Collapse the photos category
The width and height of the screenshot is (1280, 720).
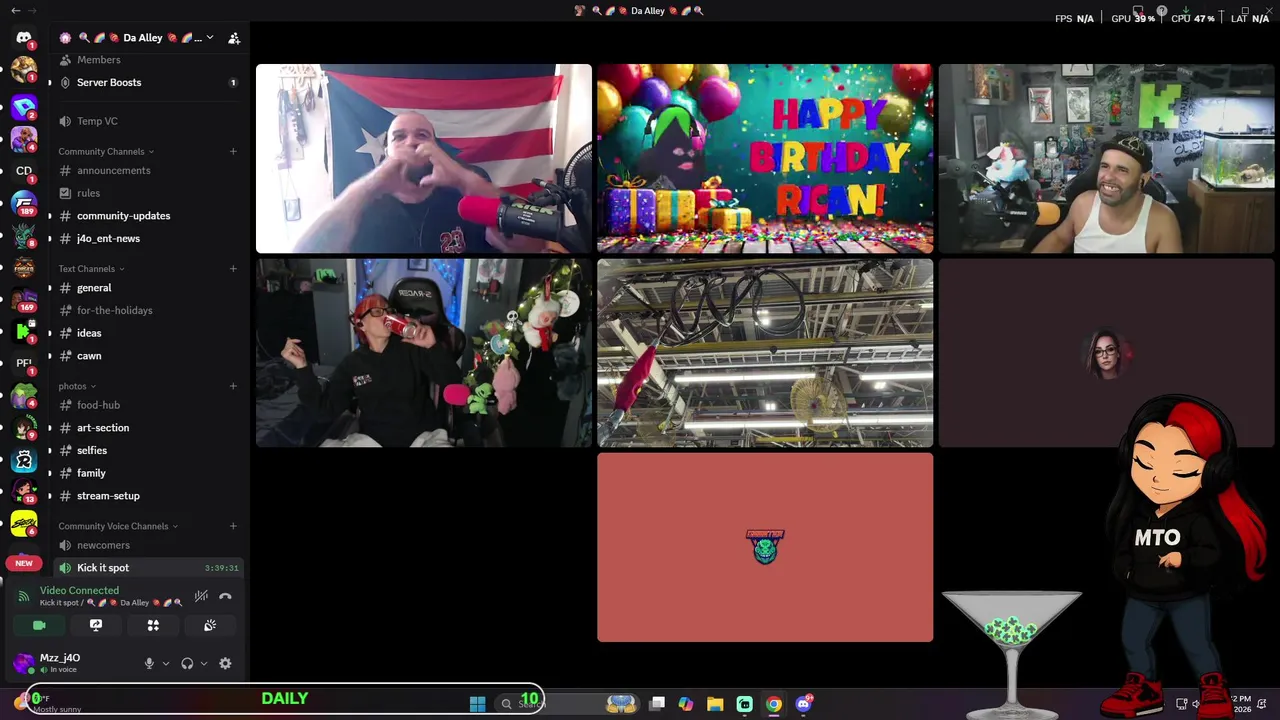click(x=77, y=386)
